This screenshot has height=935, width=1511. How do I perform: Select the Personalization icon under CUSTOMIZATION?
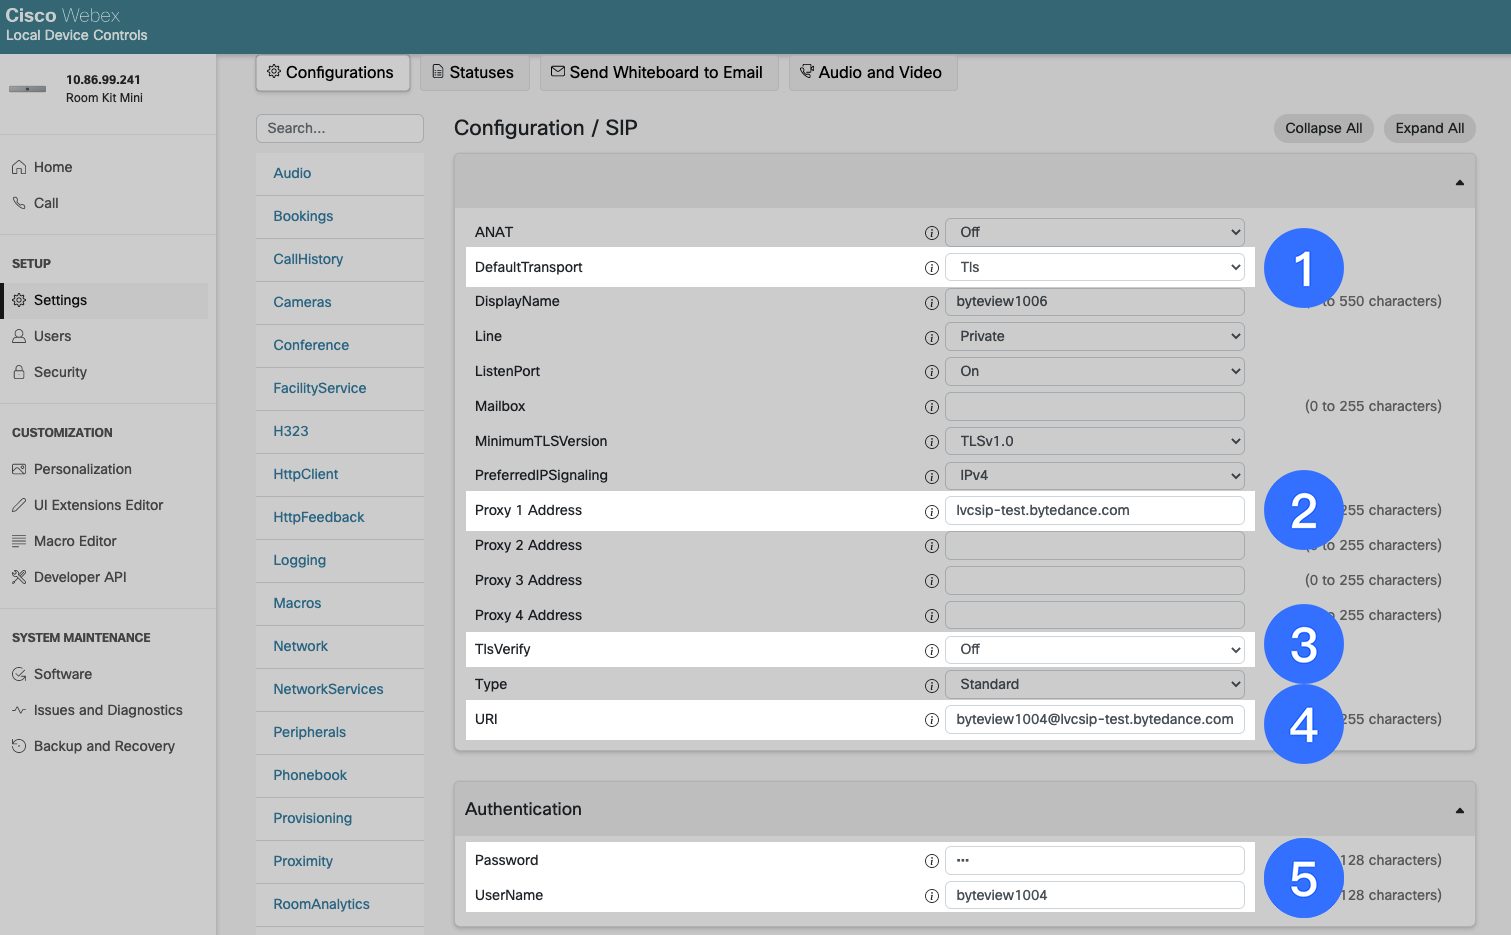click(19, 468)
